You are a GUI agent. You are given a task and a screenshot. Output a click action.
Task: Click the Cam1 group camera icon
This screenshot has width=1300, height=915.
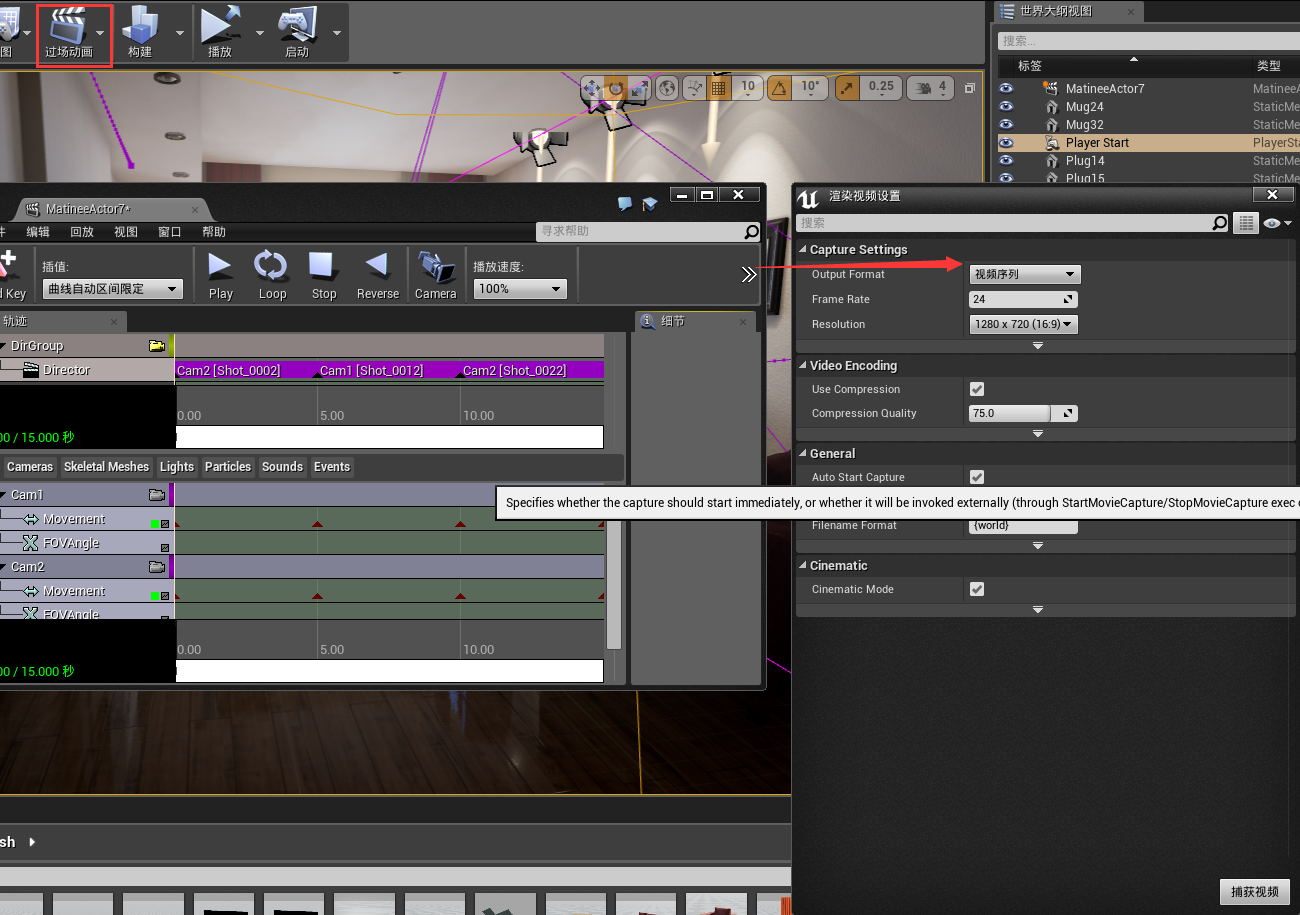(157, 495)
